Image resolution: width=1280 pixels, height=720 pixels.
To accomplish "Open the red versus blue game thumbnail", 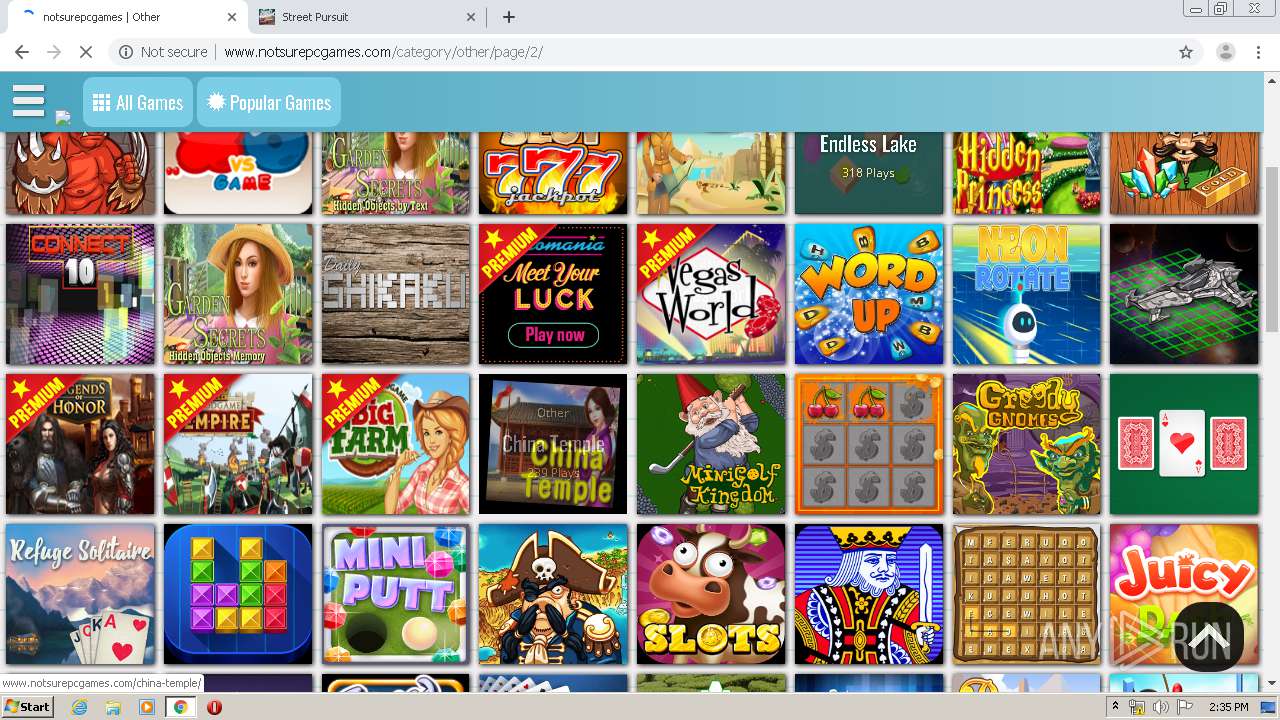I will pos(238,172).
